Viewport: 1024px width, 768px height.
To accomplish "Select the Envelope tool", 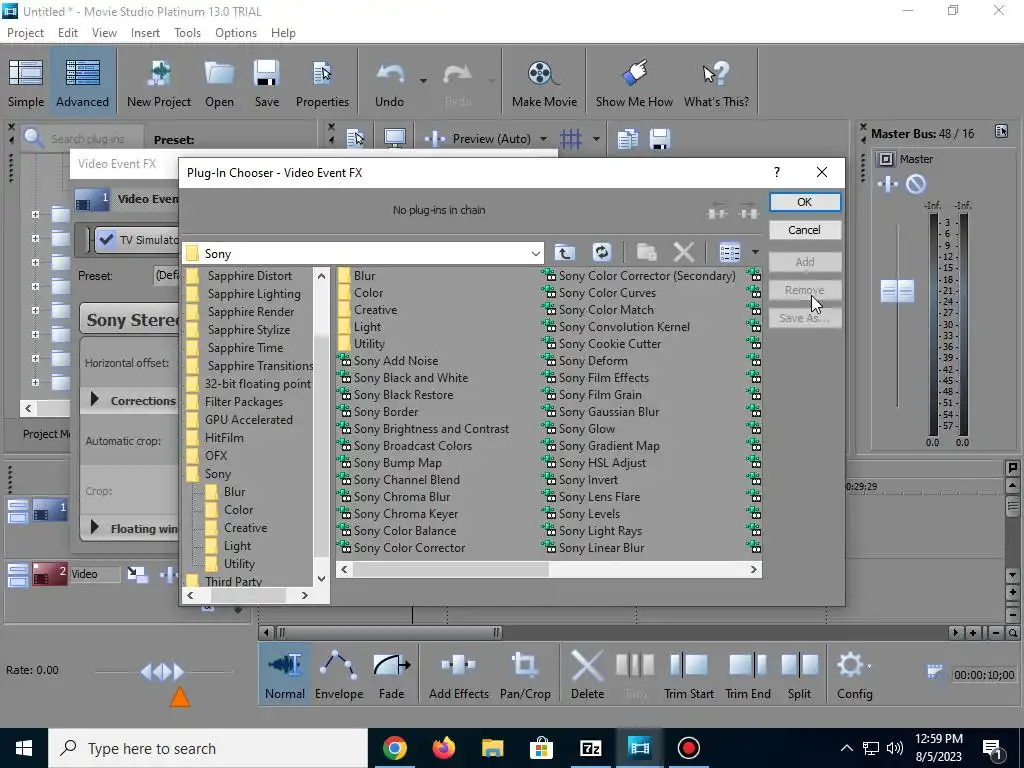I will click(339, 675).
